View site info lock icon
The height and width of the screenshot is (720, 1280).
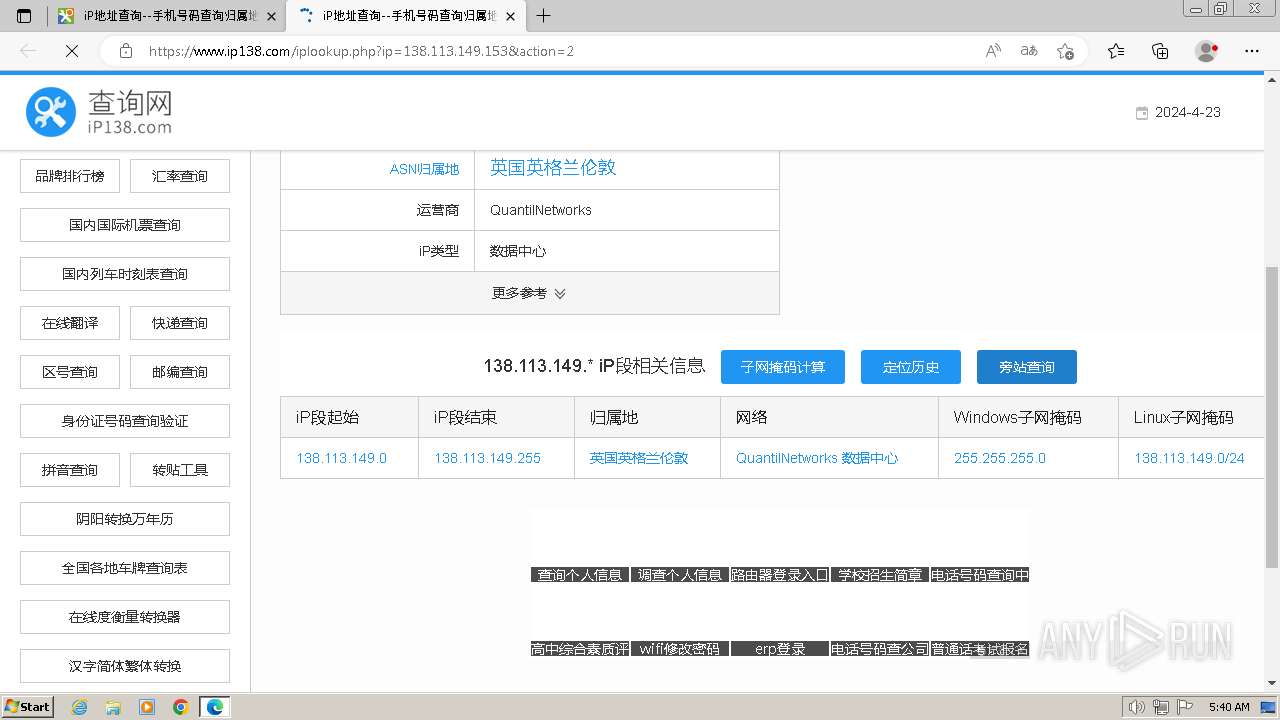click(x=125, y=51)
